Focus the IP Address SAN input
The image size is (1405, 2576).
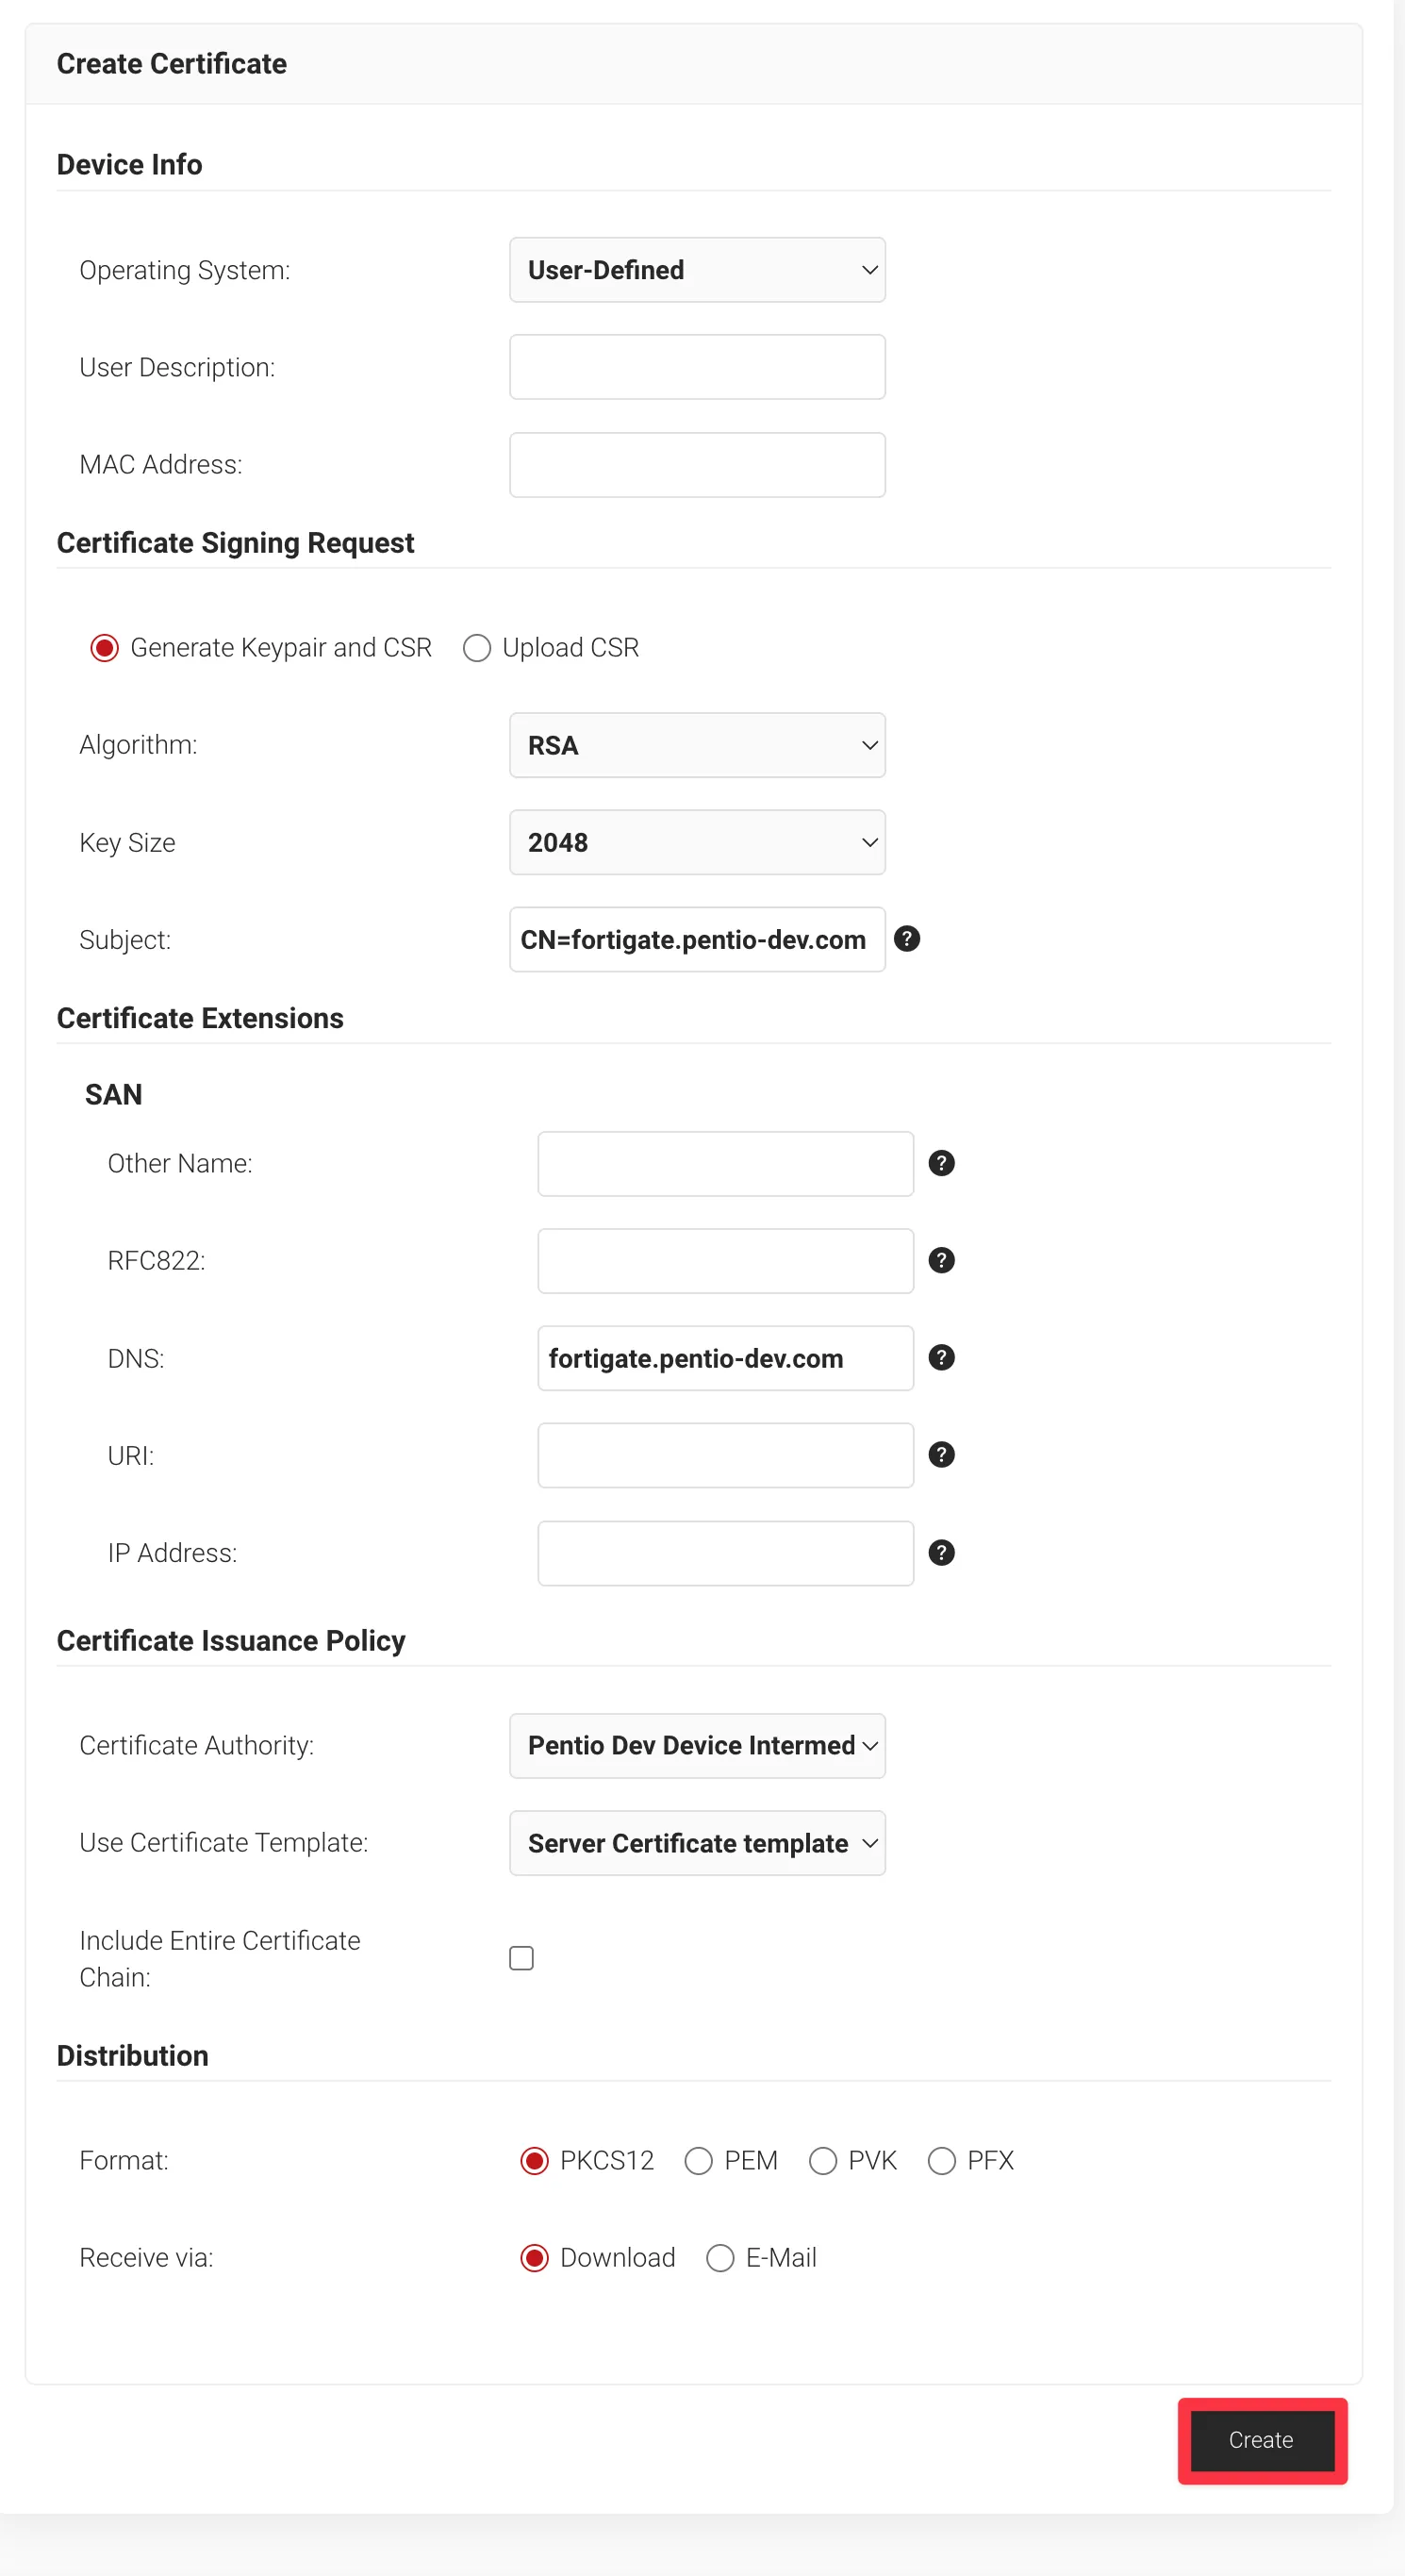point(725,1553)
